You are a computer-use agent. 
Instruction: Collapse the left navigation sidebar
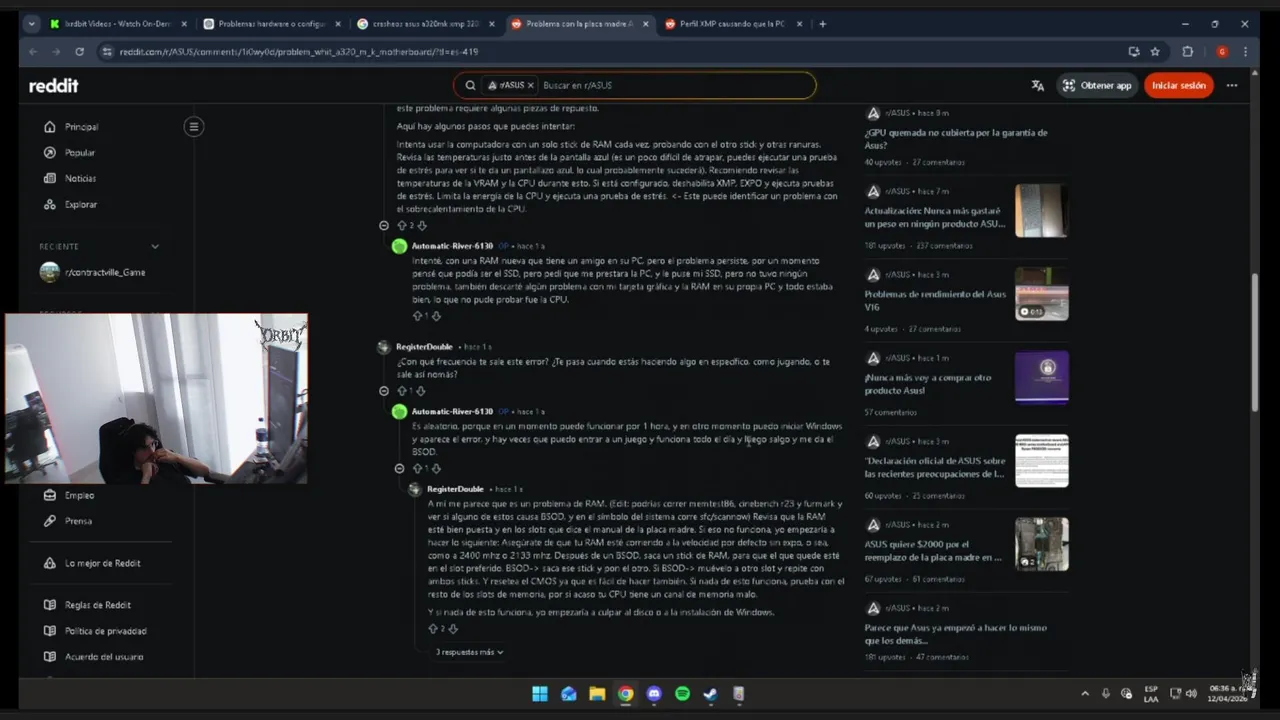[x=194, y=127]
